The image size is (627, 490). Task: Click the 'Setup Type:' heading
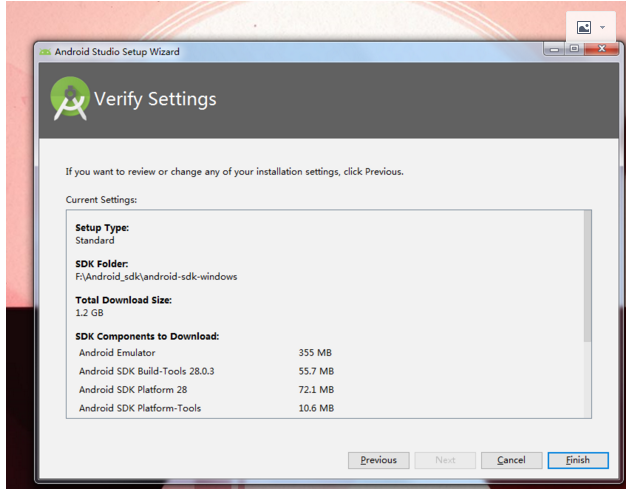tap(102, 228)
